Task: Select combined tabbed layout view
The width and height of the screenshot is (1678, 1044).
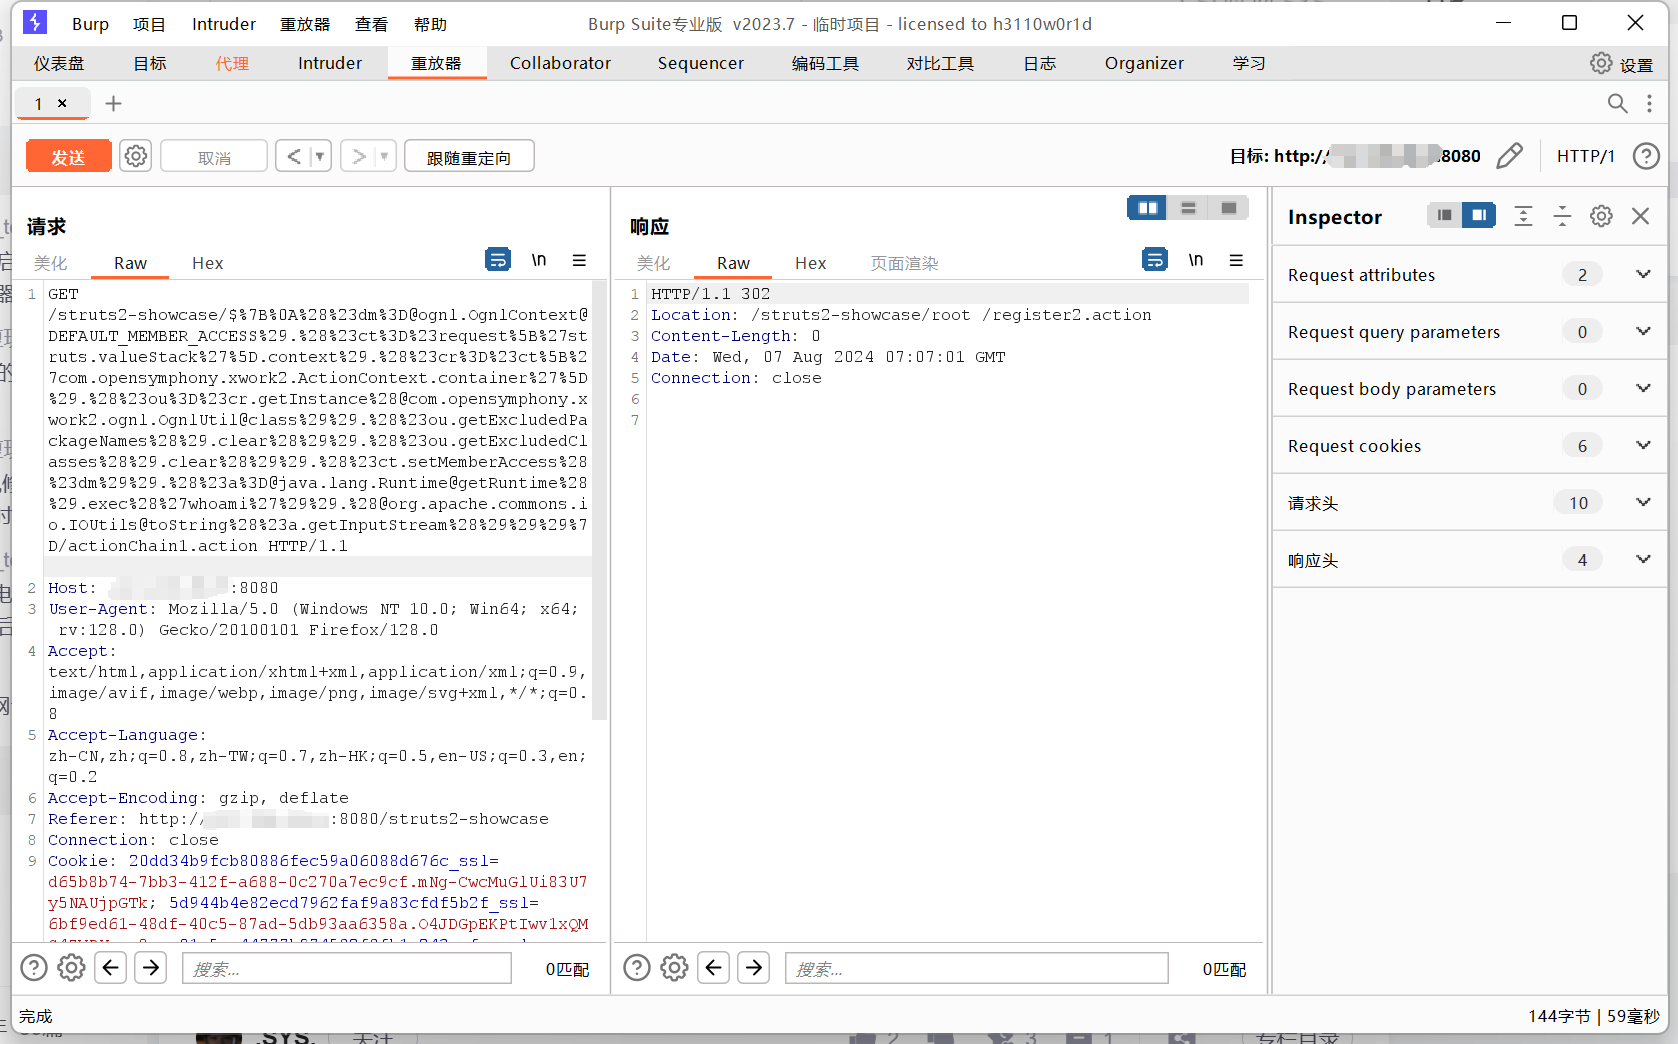Action: 1229,208
